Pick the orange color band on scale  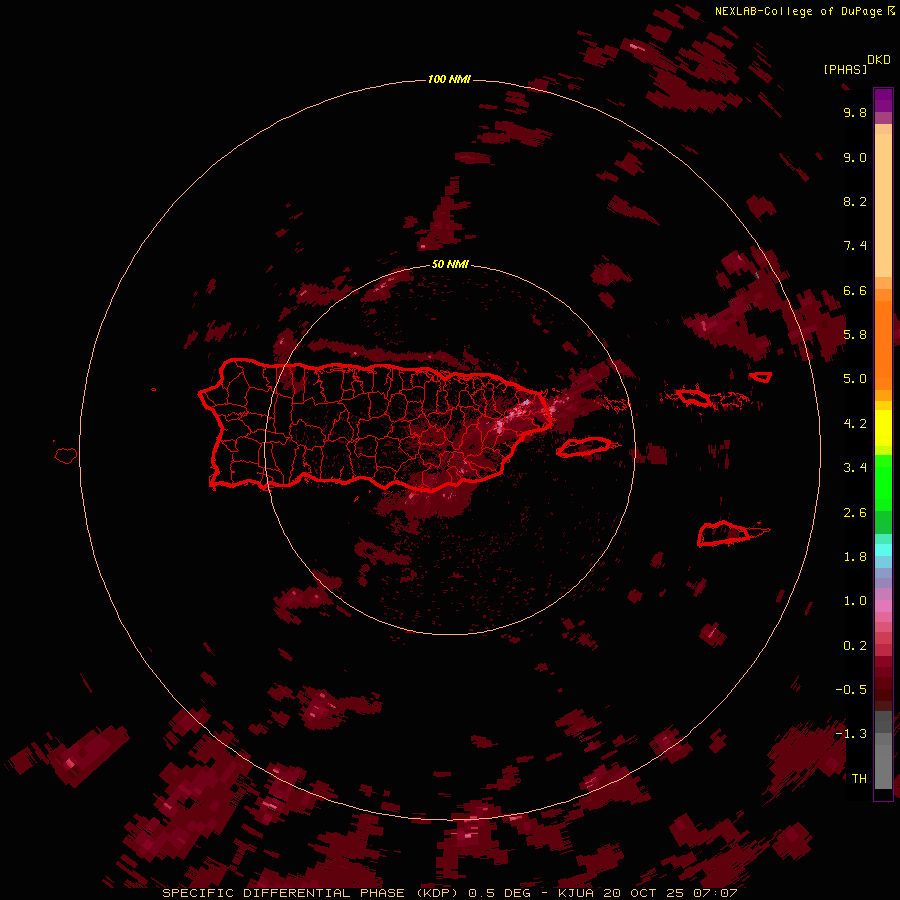(x=883, y=346)
